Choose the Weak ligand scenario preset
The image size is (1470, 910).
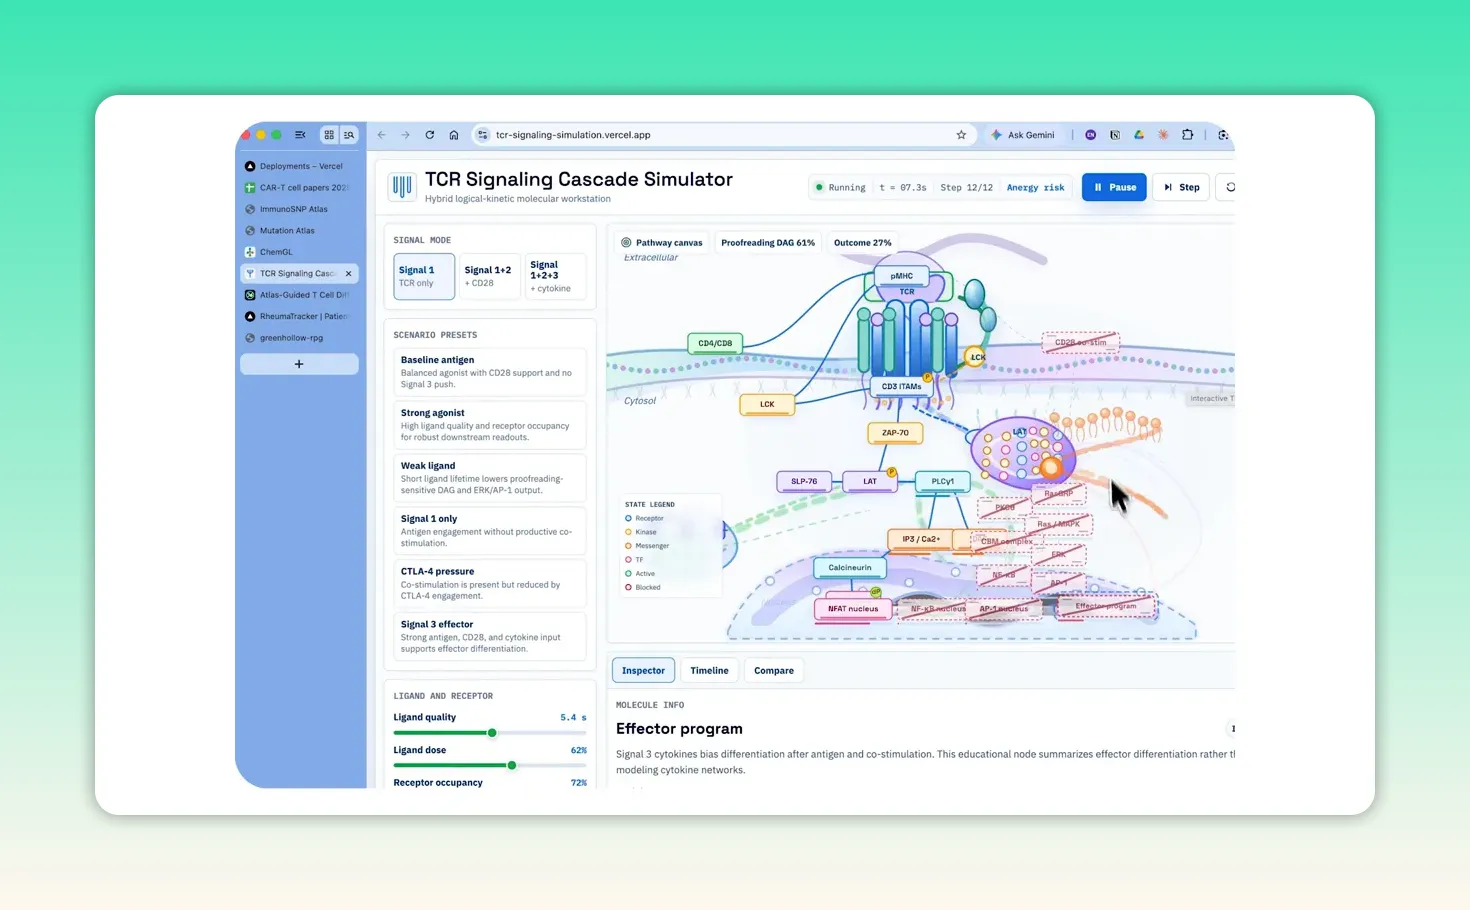point(489,477)
